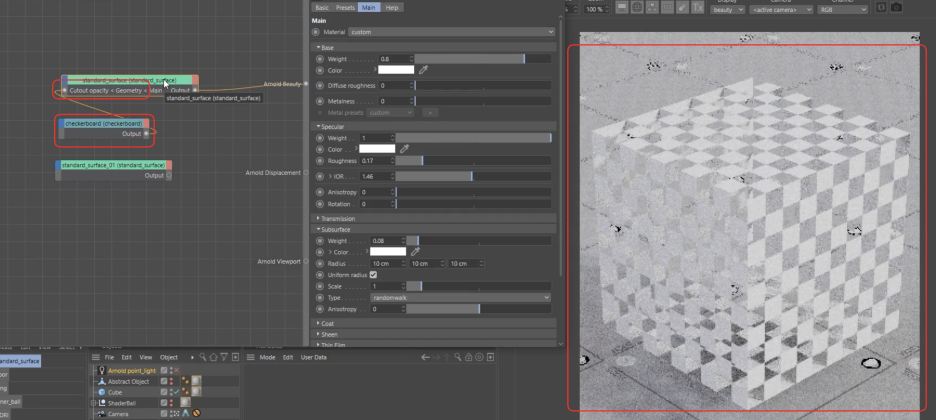Switch to the Basic tab
936x420 pixels.
322,7
